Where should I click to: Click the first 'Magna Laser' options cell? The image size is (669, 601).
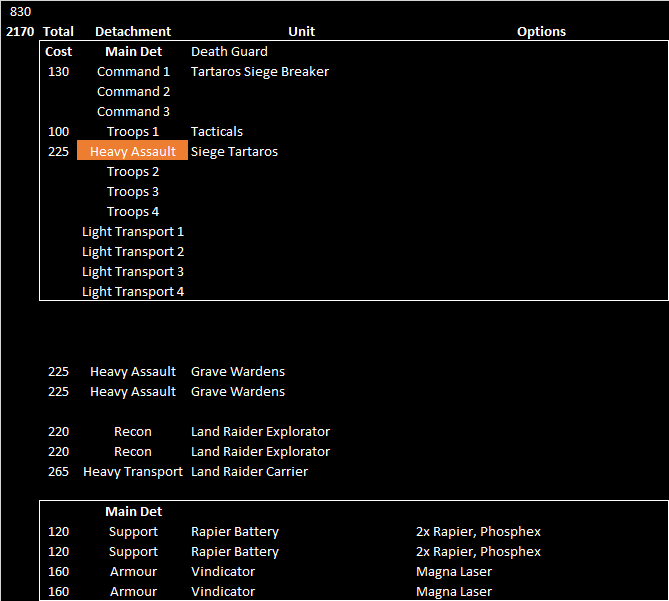tap(454, 572)
